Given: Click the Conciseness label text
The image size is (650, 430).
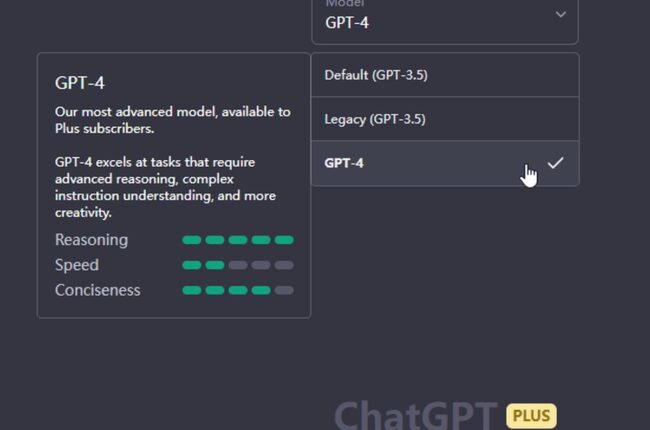Looking at the screenshot, I should (x=98, y=290).
